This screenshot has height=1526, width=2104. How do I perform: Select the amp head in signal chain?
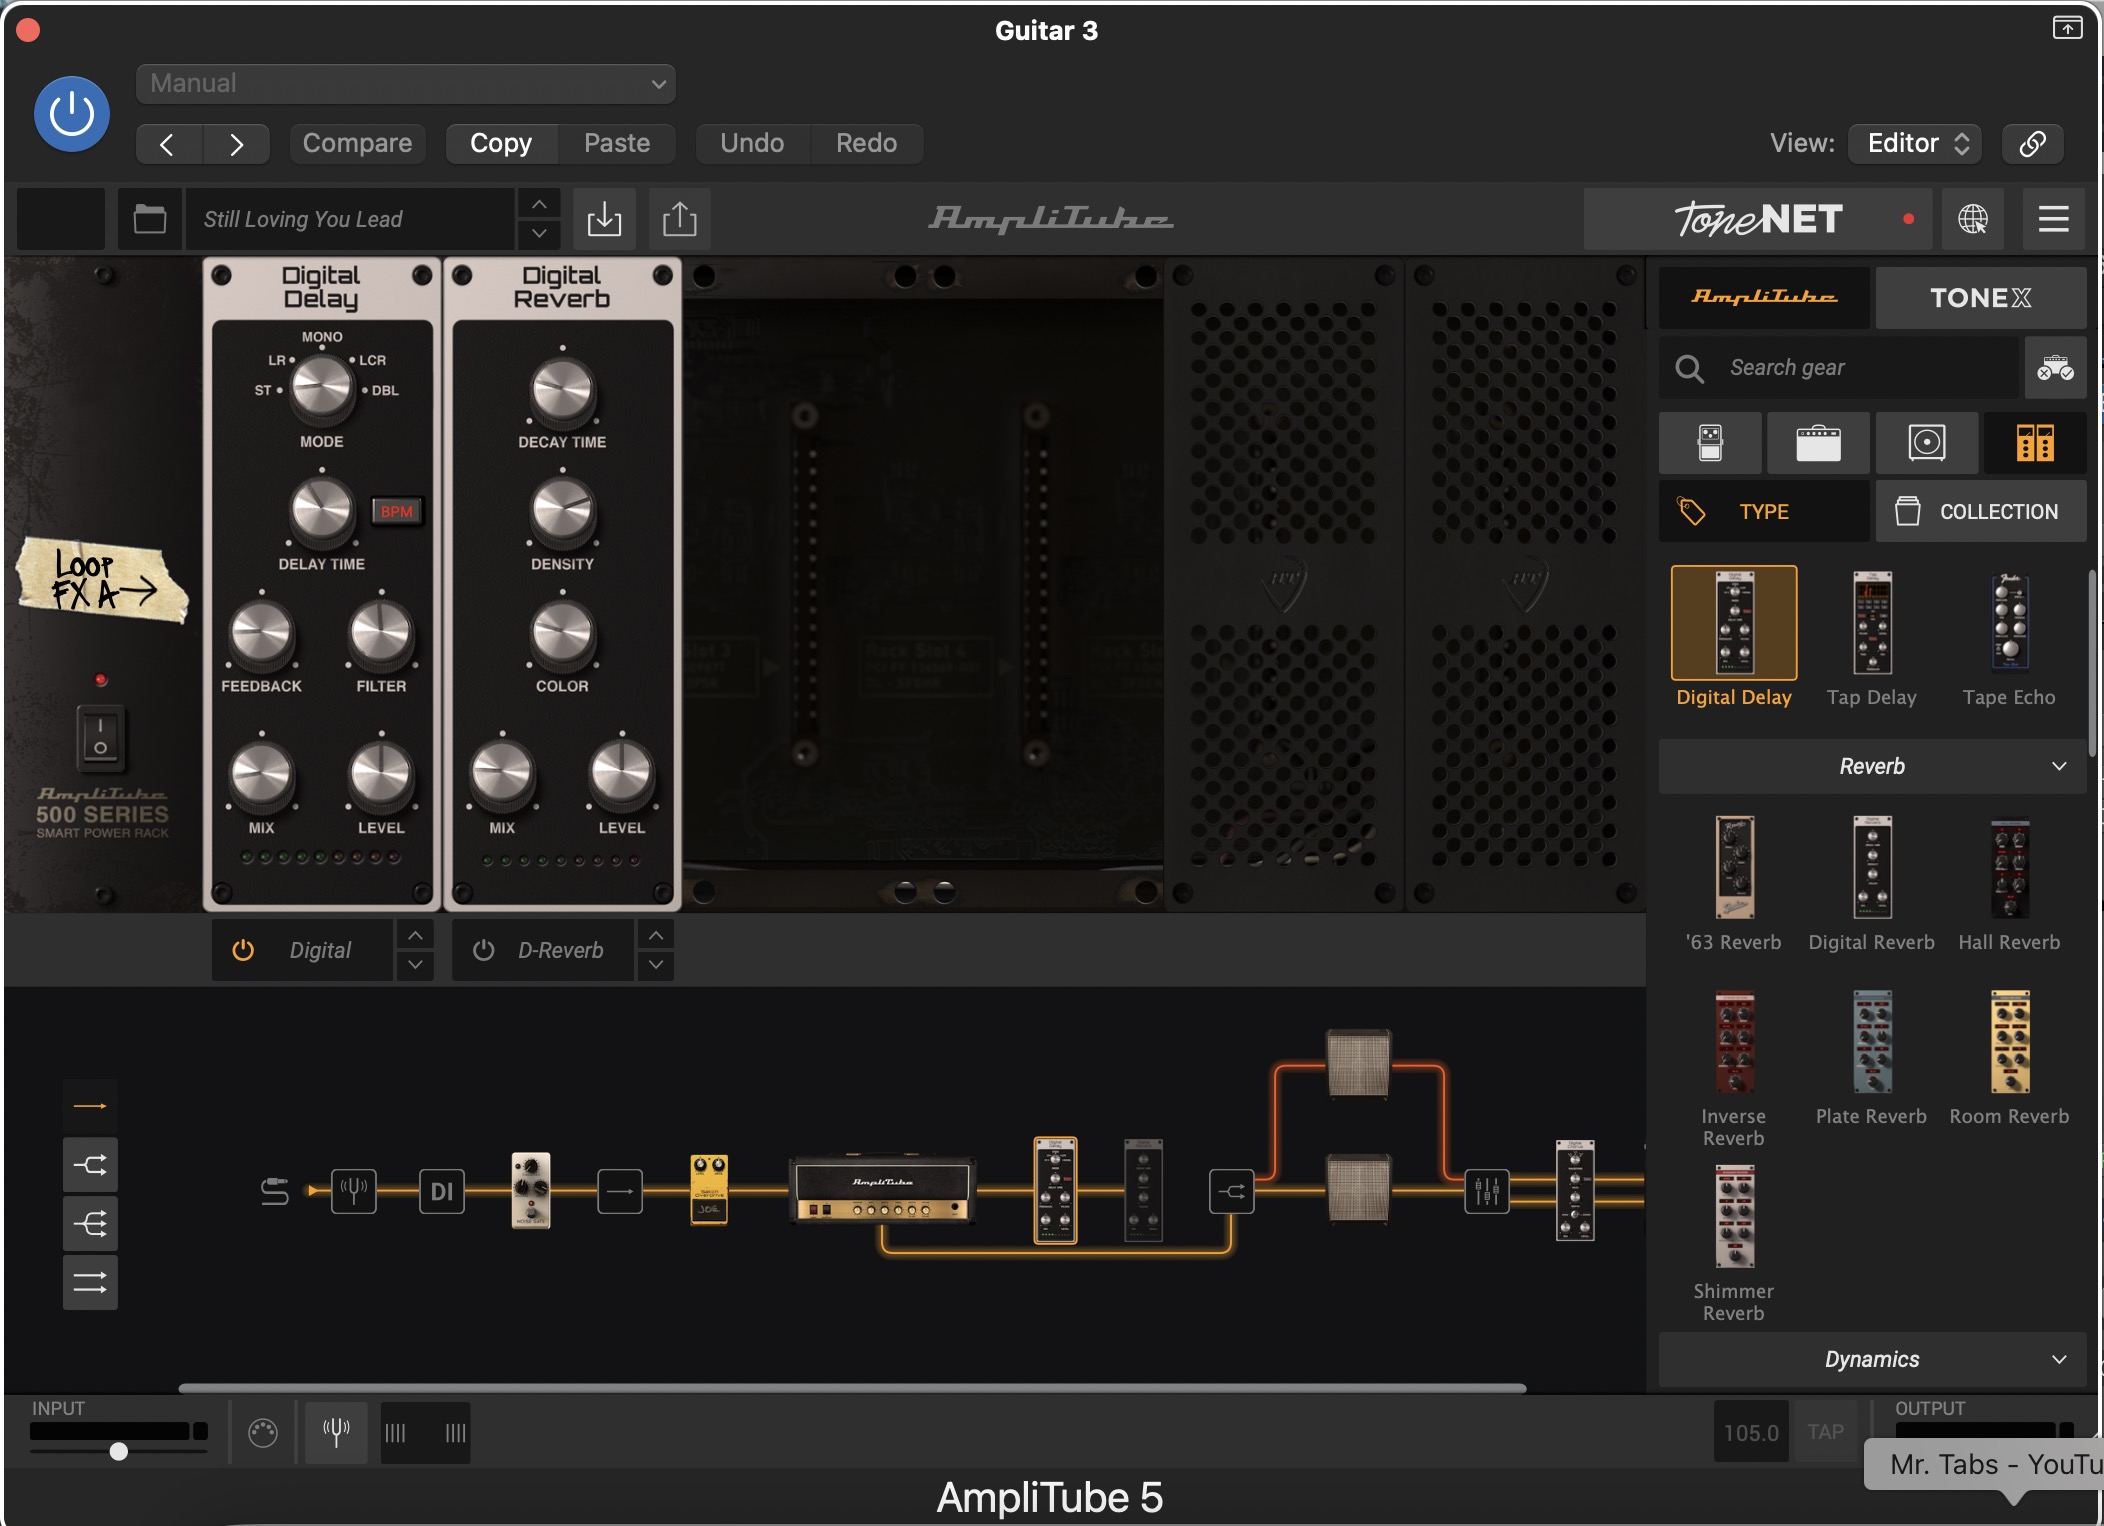[x=882, y=1190]
